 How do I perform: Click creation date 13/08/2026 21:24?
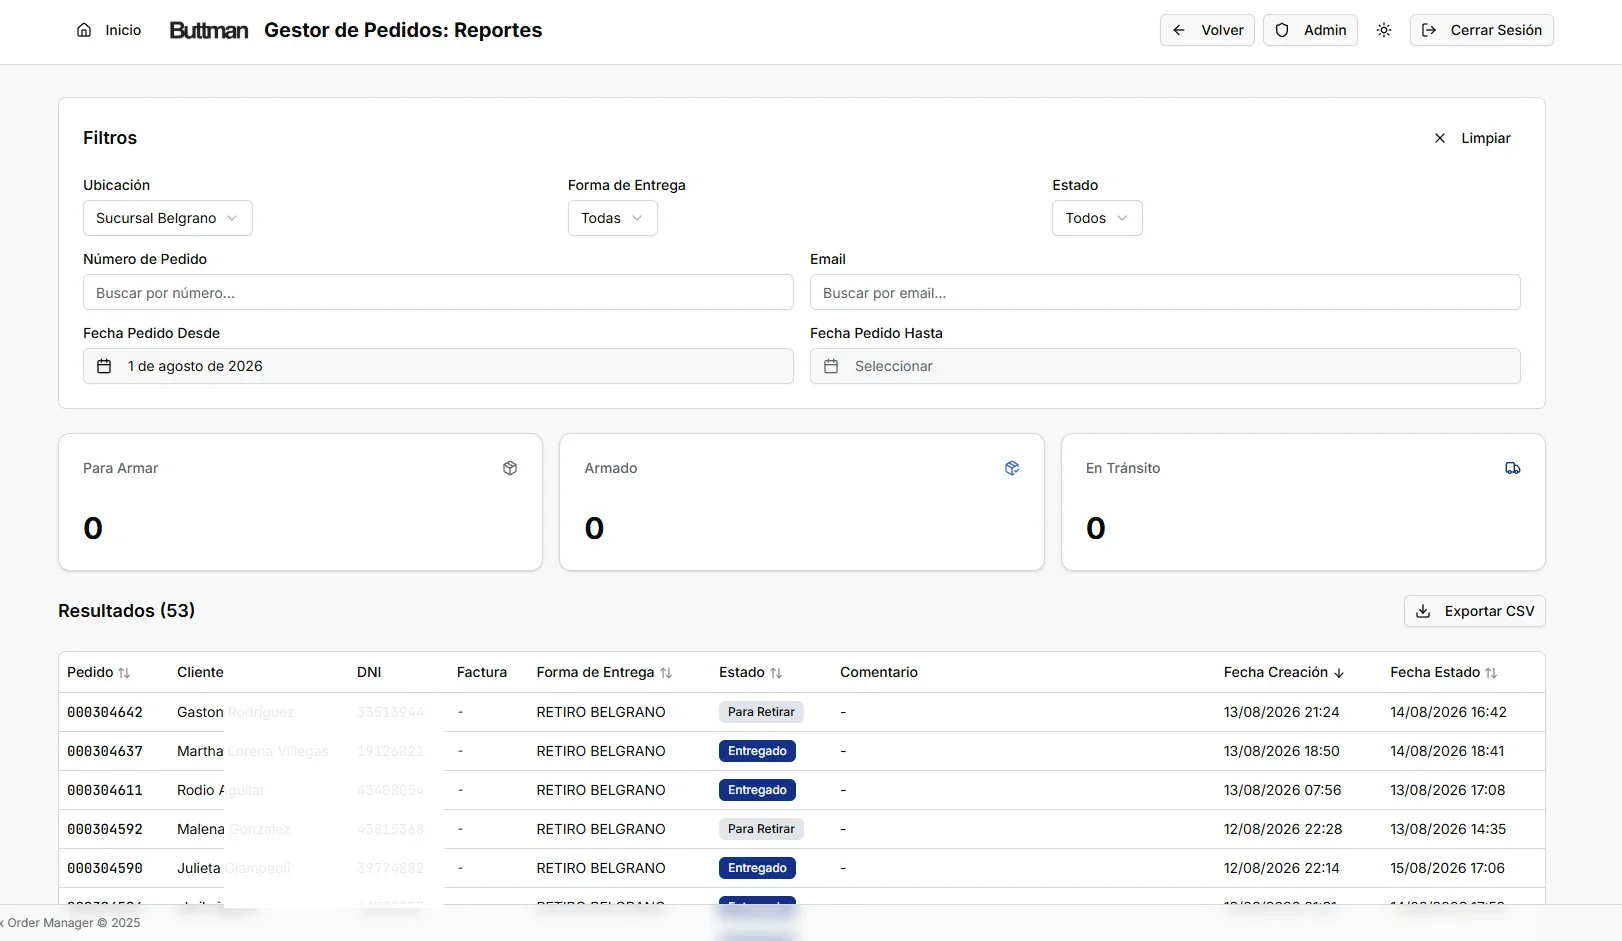(x=1282, y=712)
